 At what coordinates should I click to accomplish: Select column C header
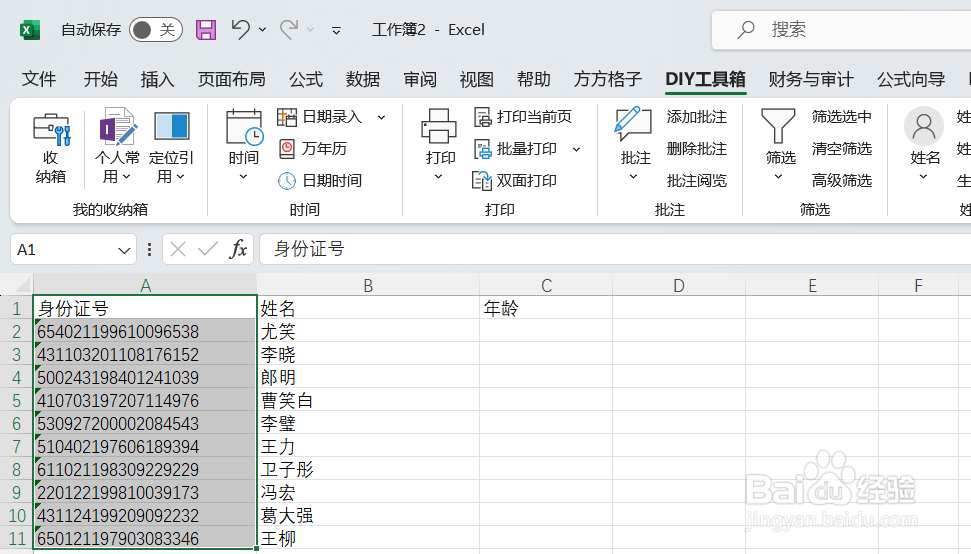(x=546, y=285)
